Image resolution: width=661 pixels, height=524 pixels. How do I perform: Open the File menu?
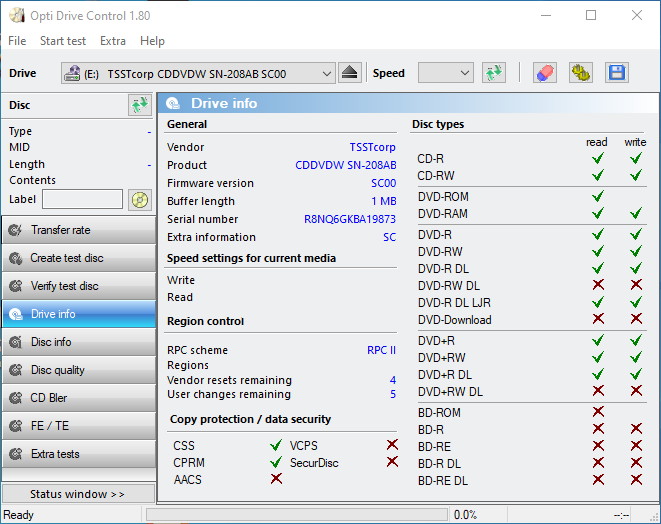point(17,41)
